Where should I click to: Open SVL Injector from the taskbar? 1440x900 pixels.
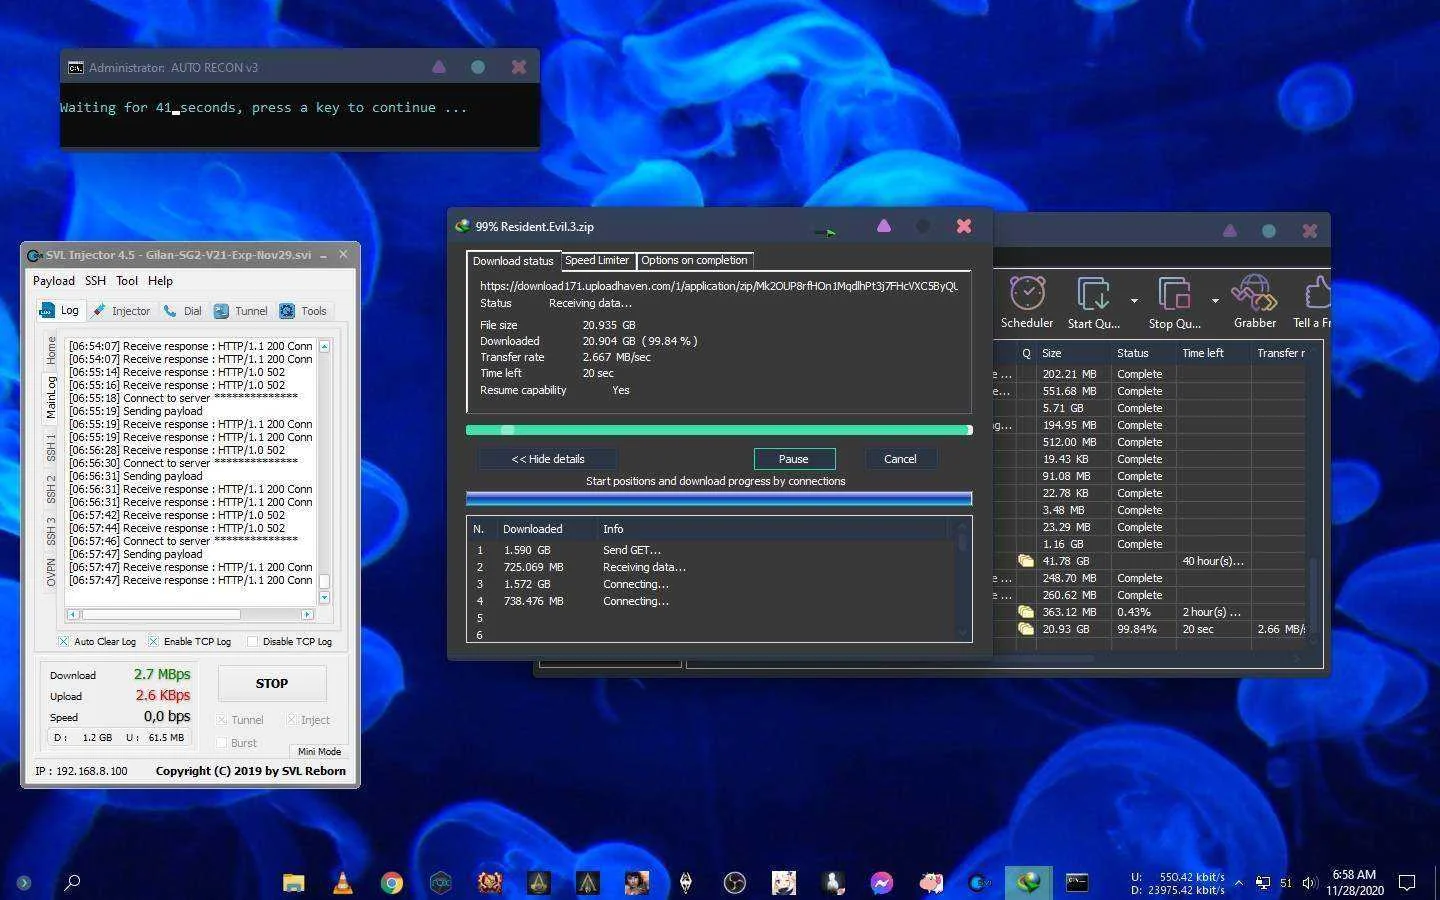pos(979,882)
